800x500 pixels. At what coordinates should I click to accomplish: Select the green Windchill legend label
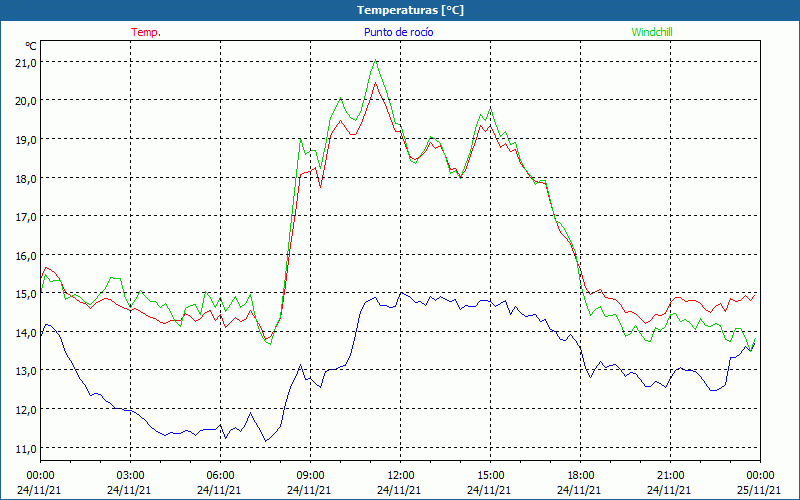pos(652,32)
